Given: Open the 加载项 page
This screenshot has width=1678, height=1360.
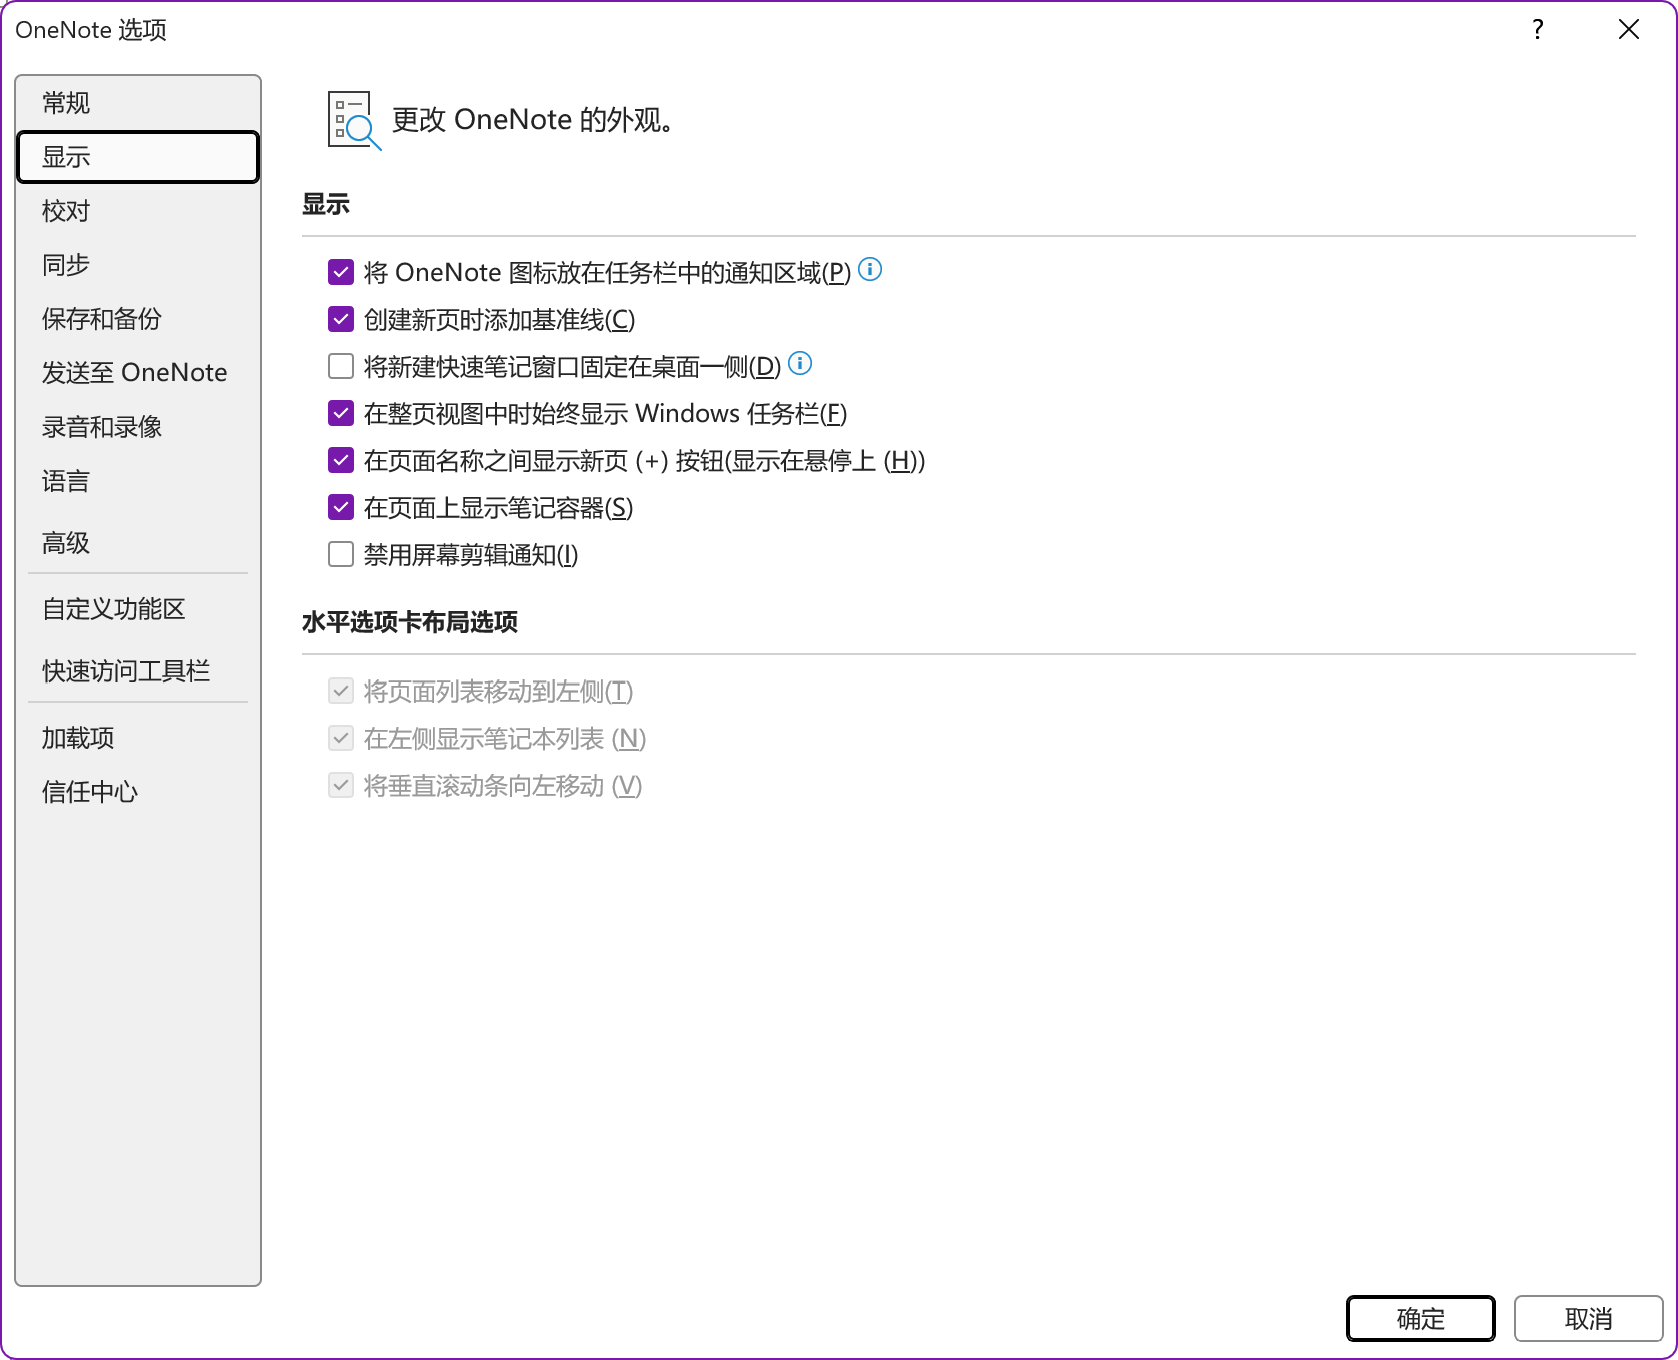Looking at the screenshot, I should point(138,738).
